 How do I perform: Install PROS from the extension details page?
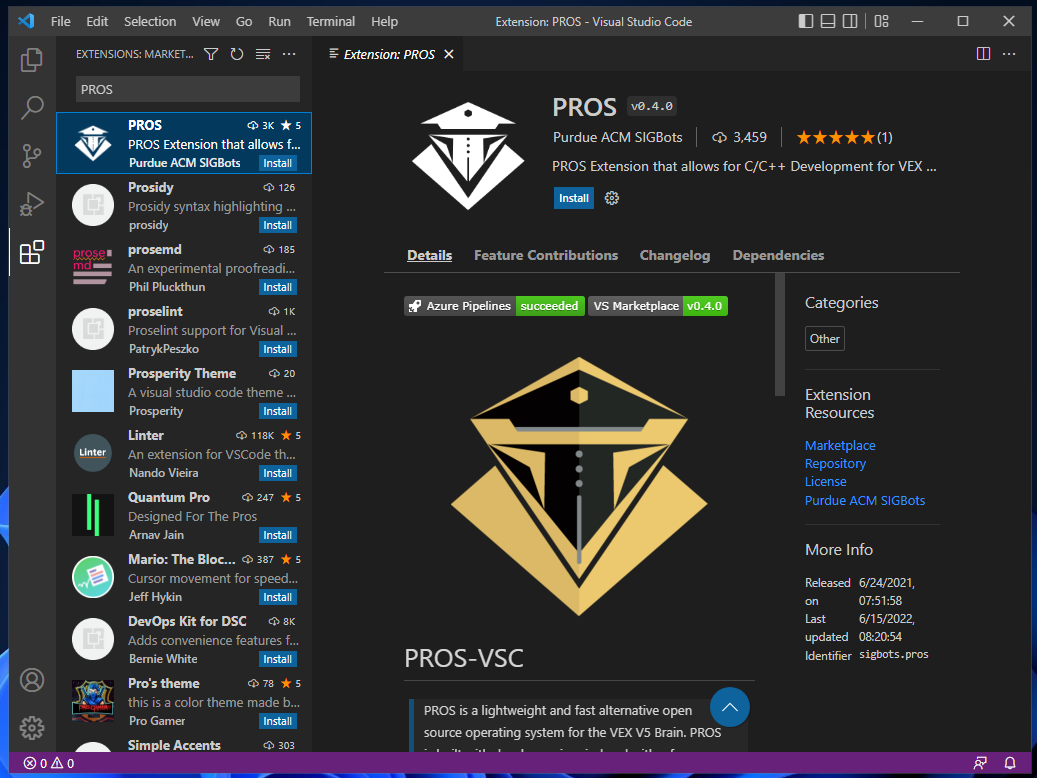click(x=573, y=198)
